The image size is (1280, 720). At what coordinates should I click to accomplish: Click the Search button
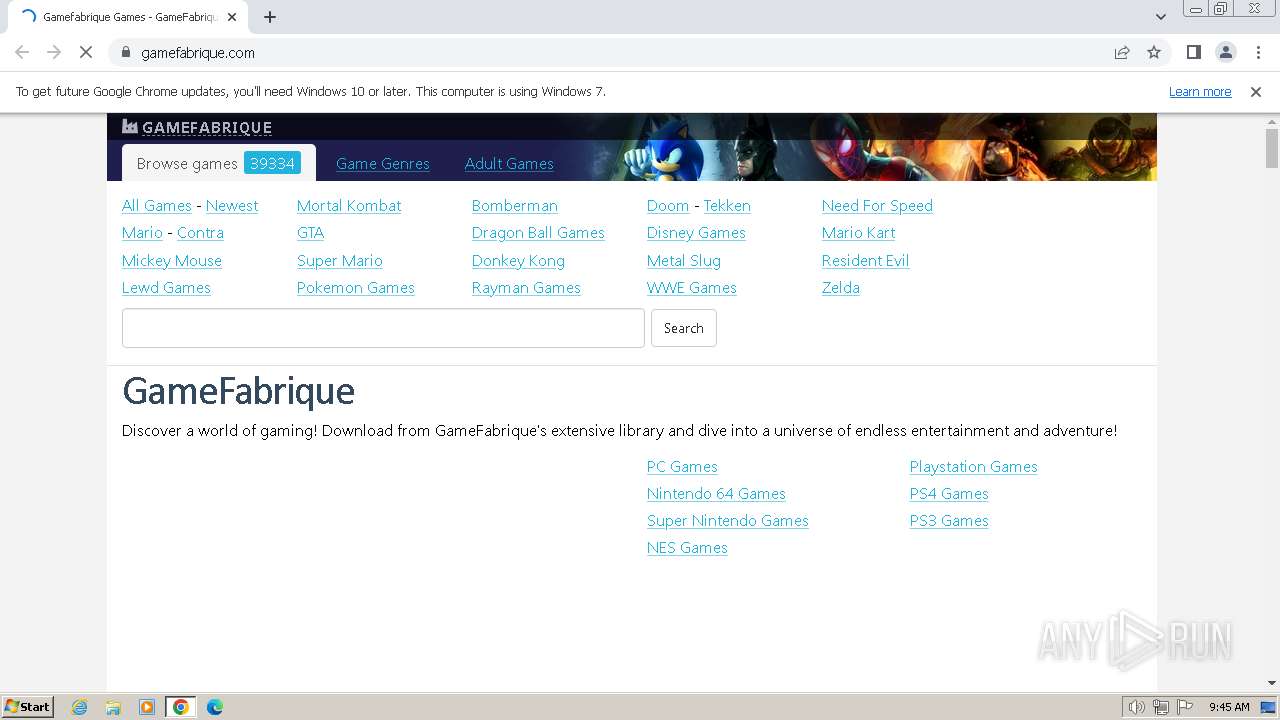click(x=684, y=328)
